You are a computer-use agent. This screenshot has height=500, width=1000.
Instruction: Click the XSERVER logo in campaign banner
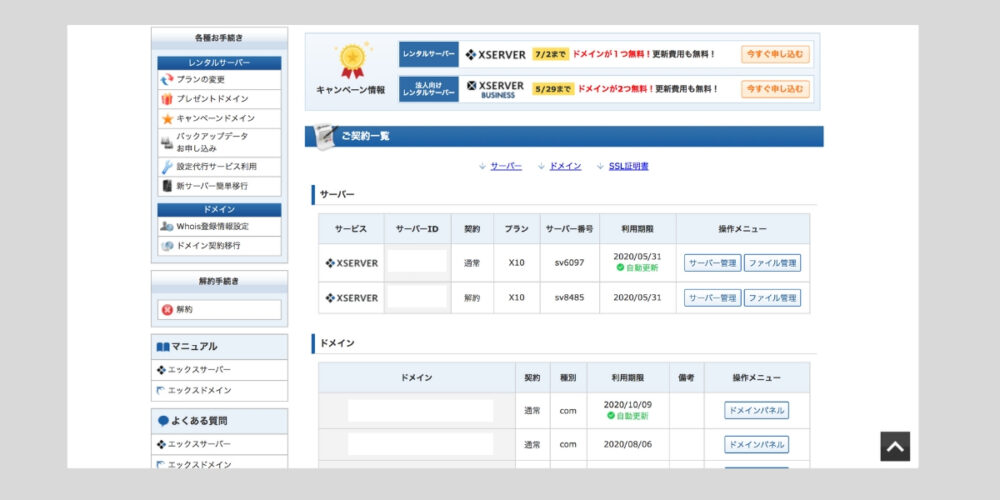pyautogui.click(x=495, y=55)
